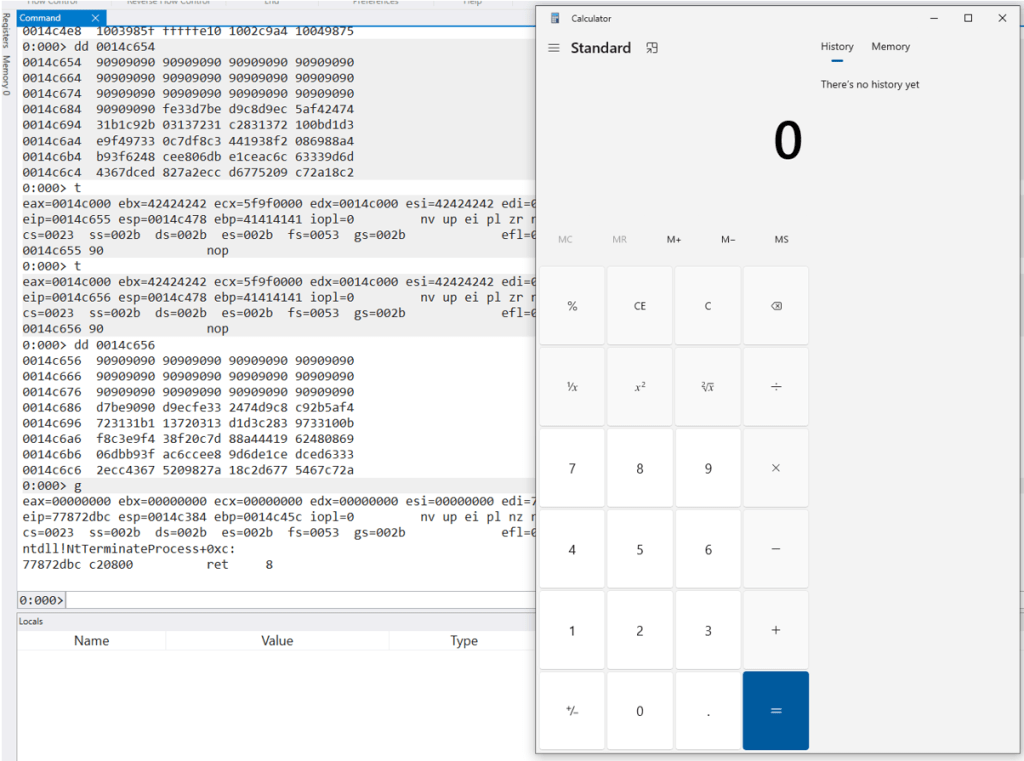Close the Command tab in debugger
This screenshot has width=1024, height=761.
pyautogui.click(x=95, y=18)
